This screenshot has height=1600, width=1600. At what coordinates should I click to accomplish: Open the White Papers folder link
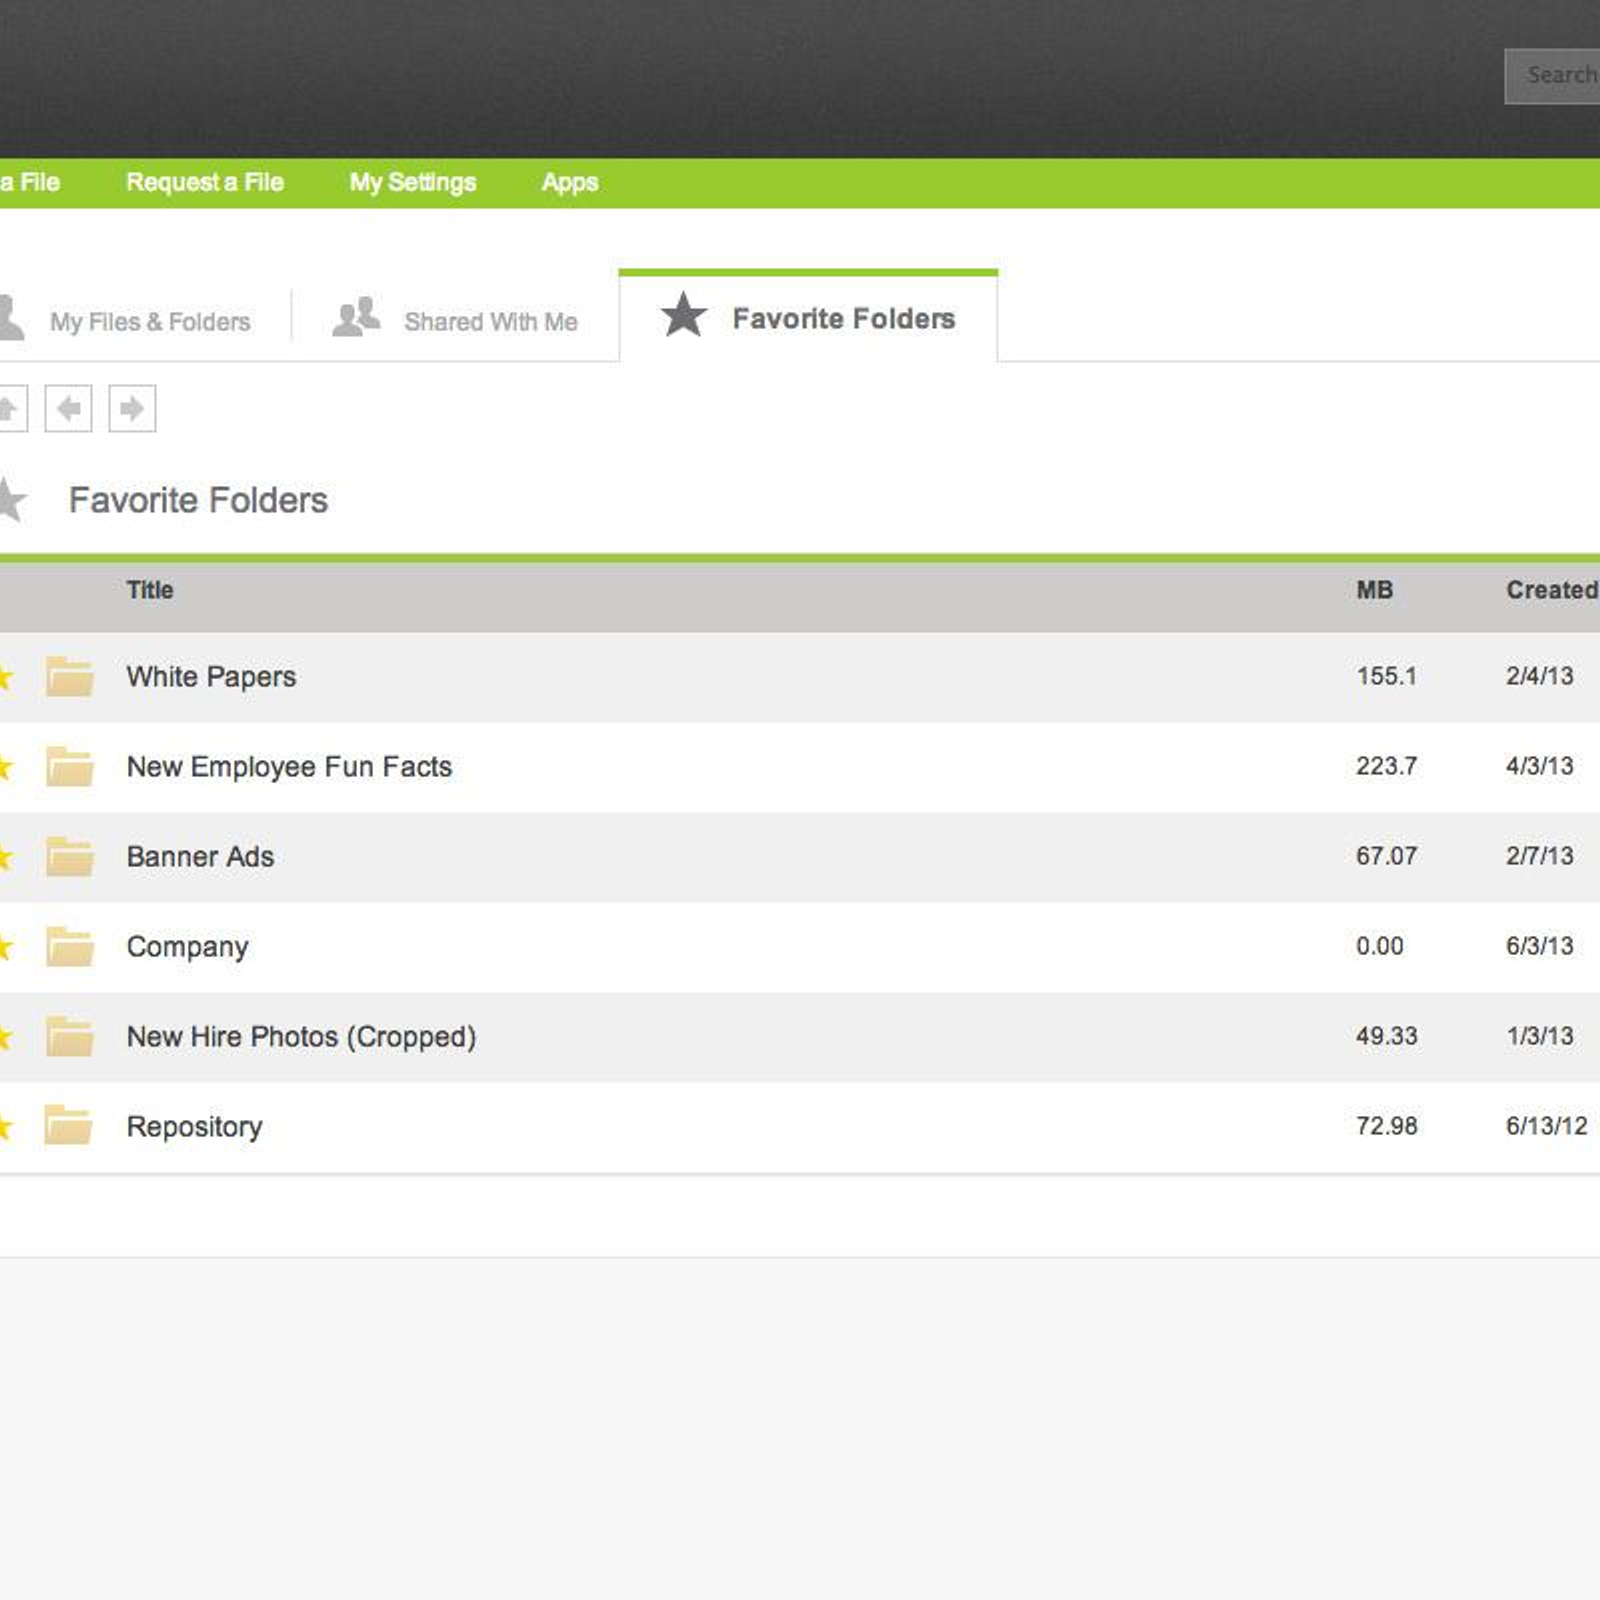point(211,677)
